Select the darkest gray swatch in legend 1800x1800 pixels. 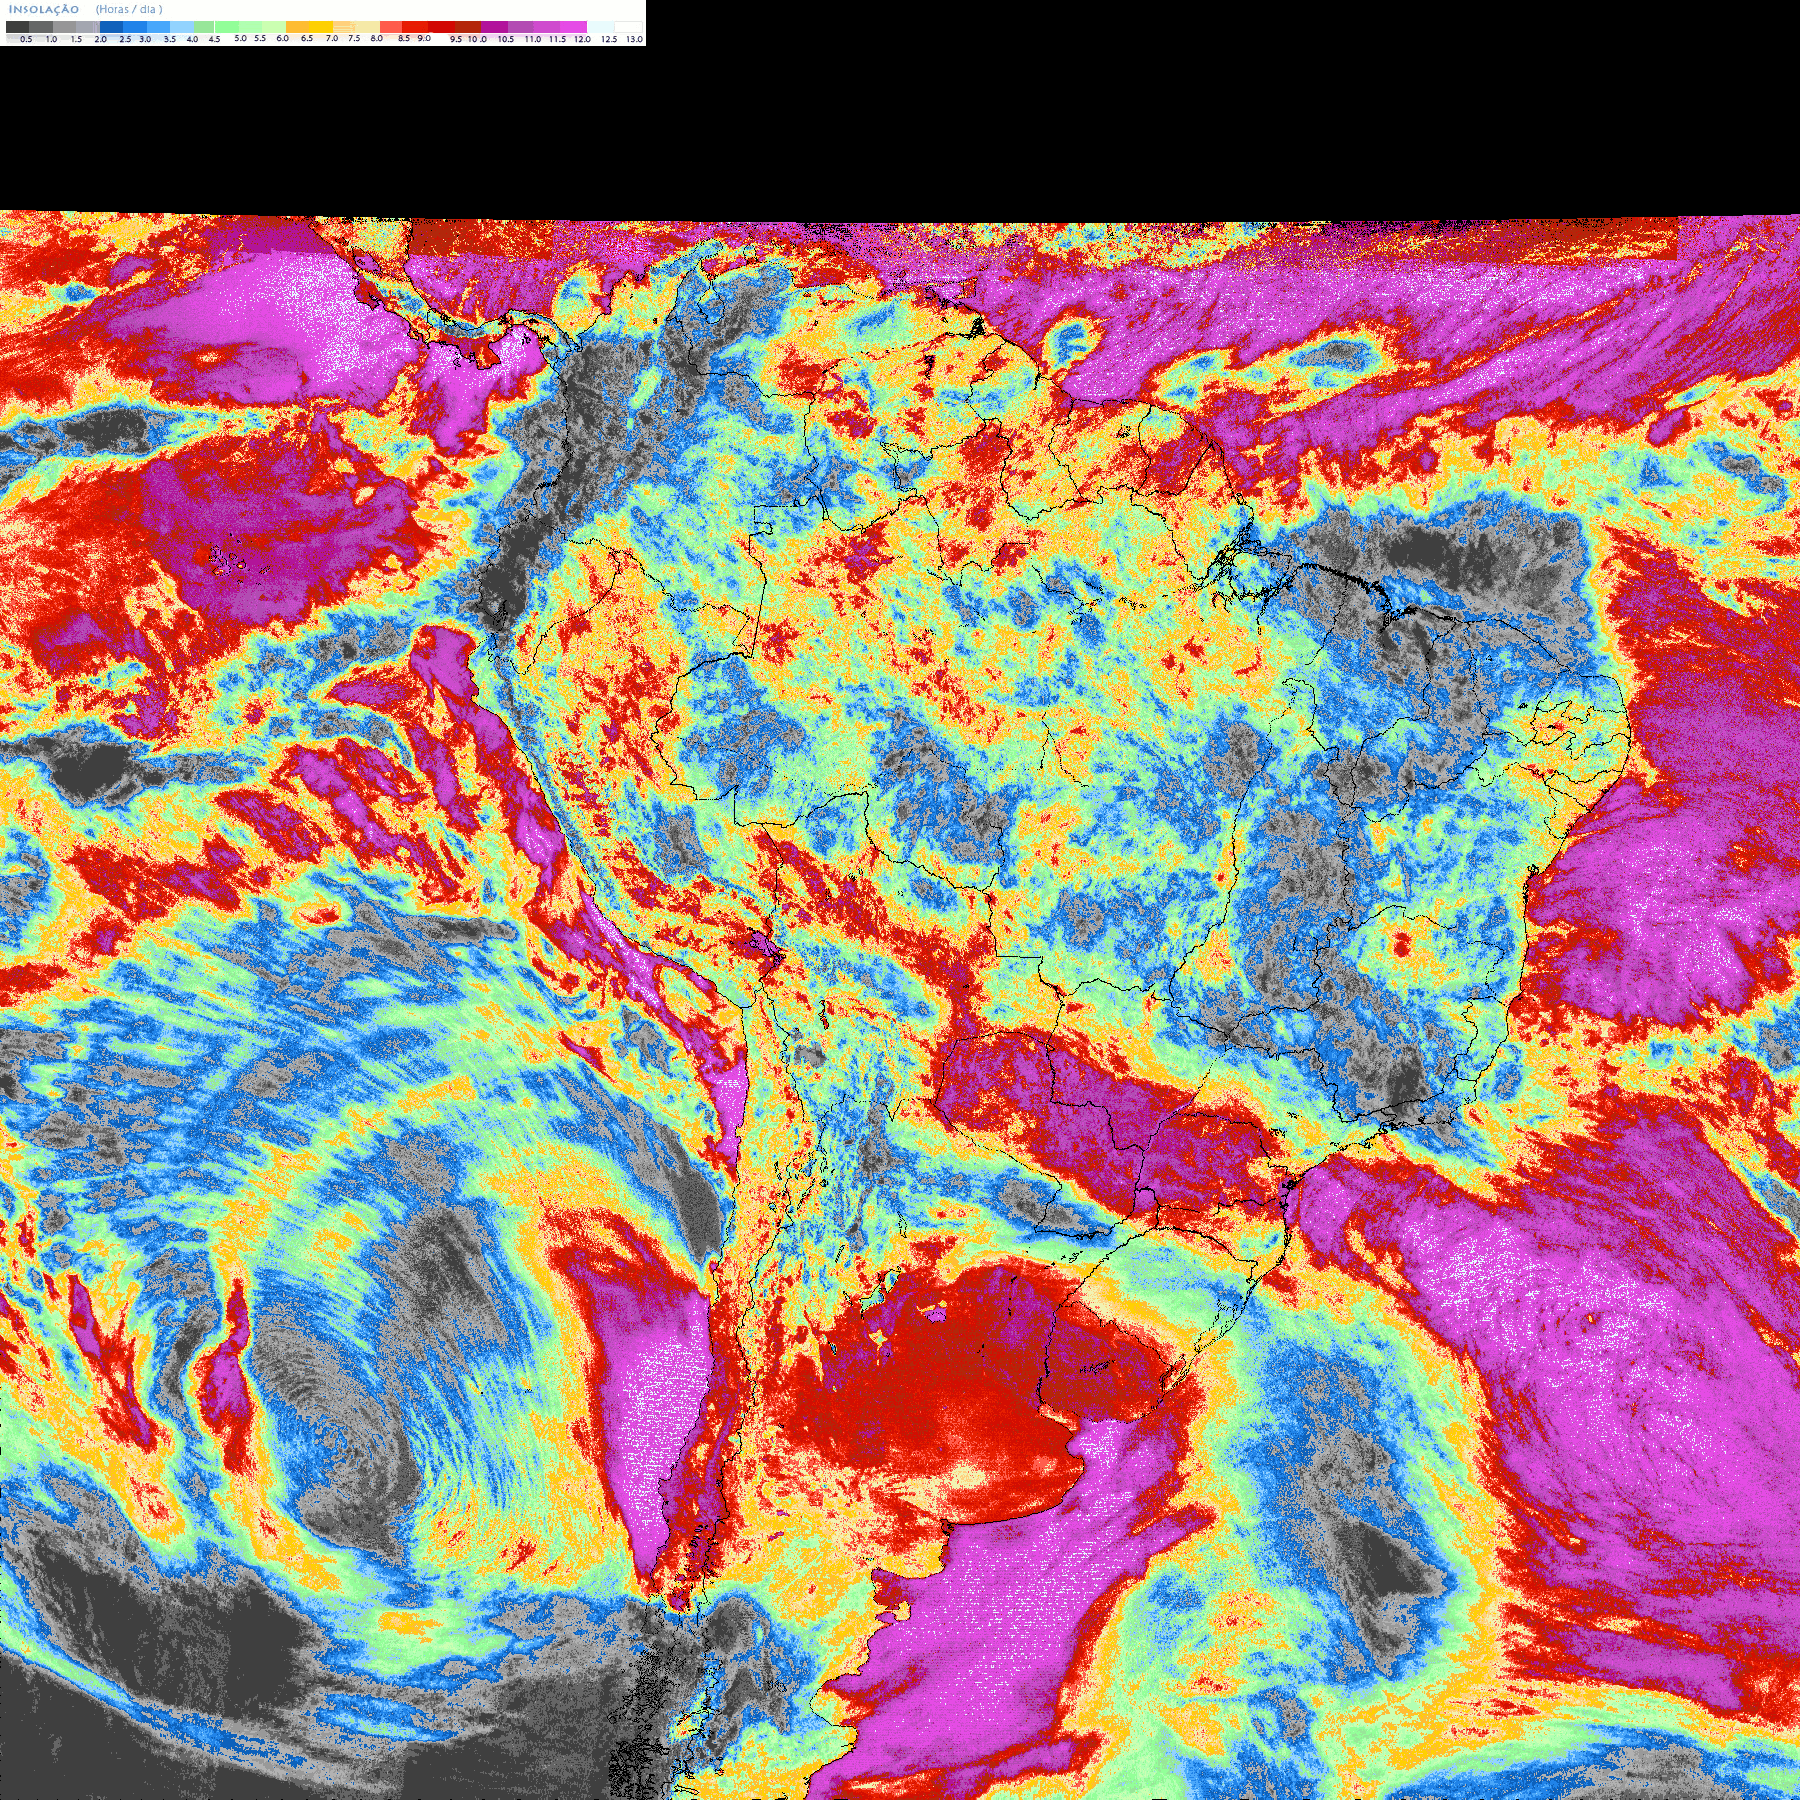tap(17, 27)
